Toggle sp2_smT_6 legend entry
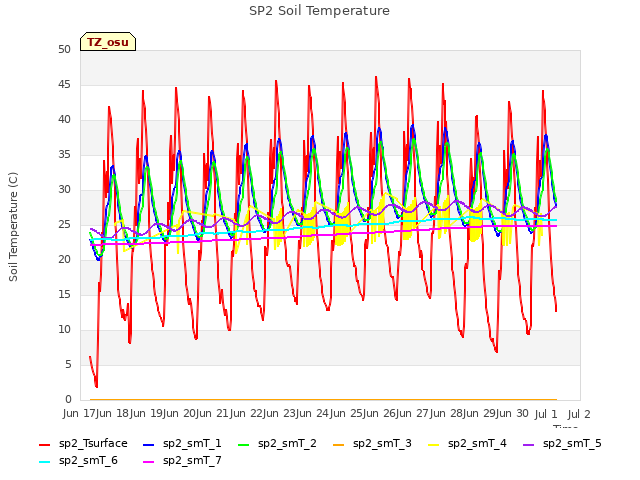 pyautogui.click(x=78, y=460)
